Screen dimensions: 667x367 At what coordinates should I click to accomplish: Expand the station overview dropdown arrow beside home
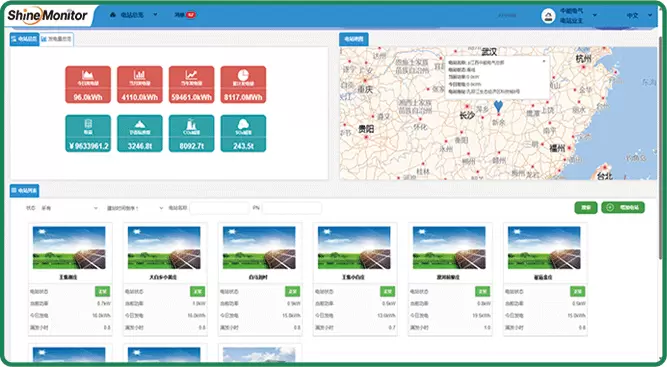155,15
